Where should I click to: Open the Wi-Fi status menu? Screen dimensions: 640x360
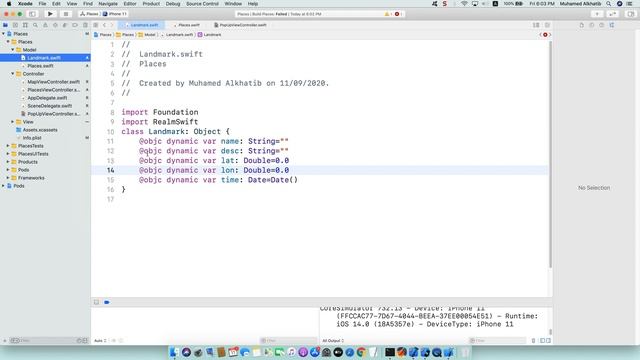pyautogui.click(x=464, y=4)
